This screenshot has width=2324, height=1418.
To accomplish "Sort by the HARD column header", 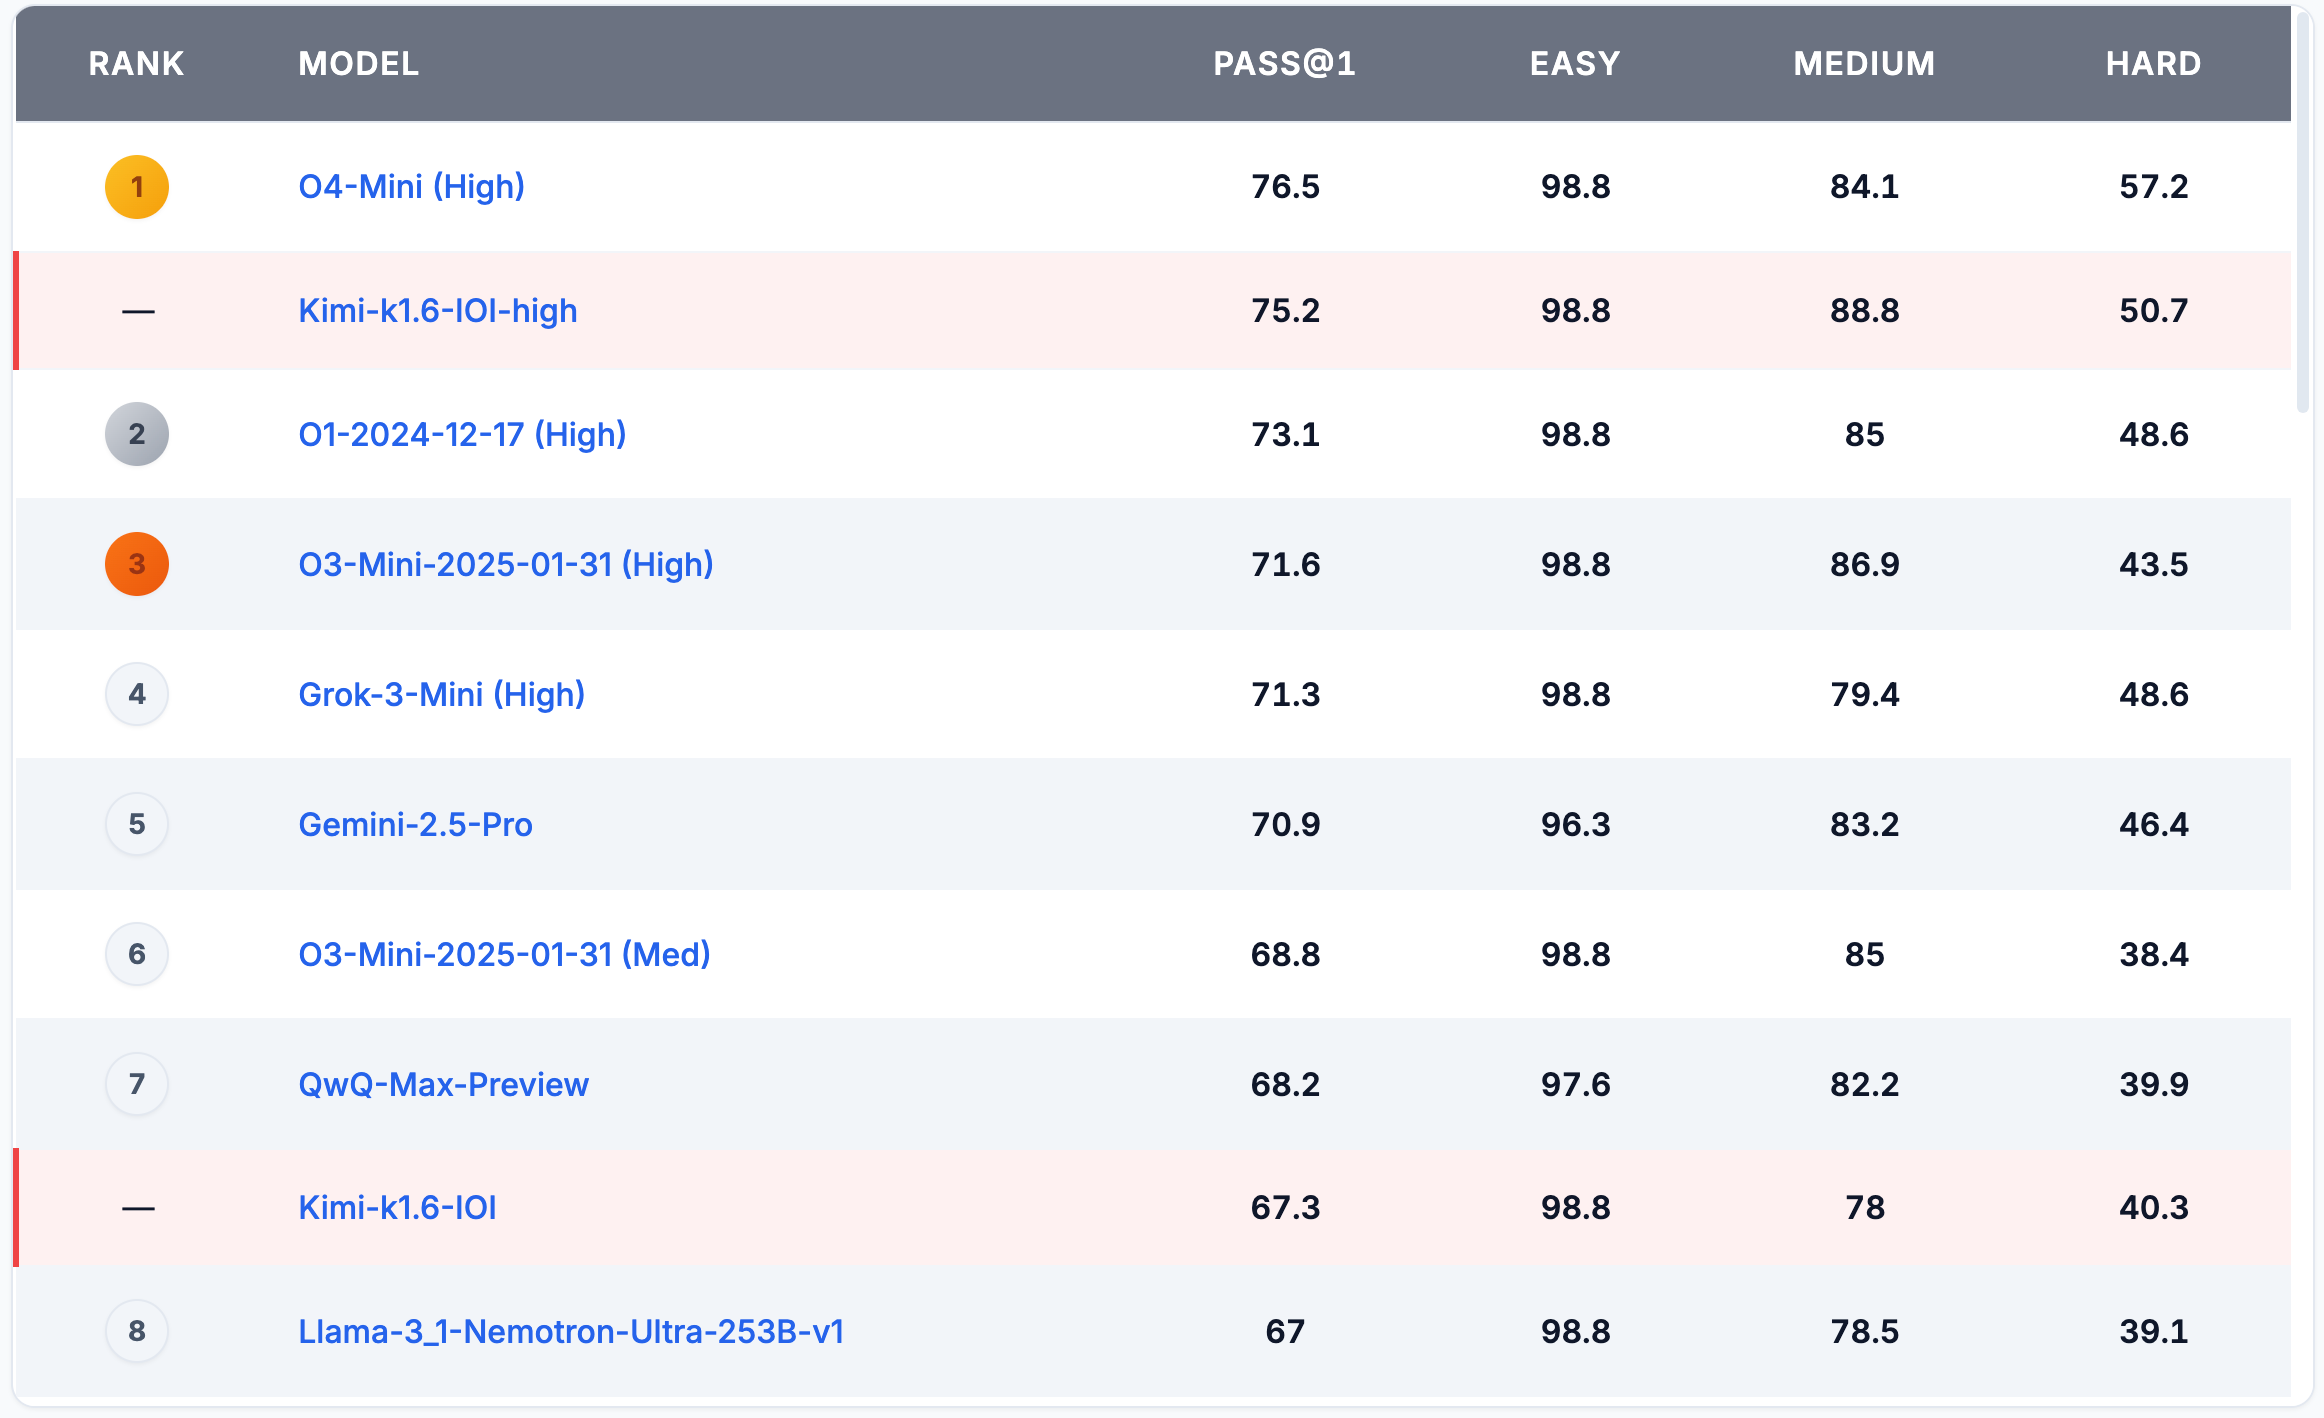I will tap(2153, 64).
